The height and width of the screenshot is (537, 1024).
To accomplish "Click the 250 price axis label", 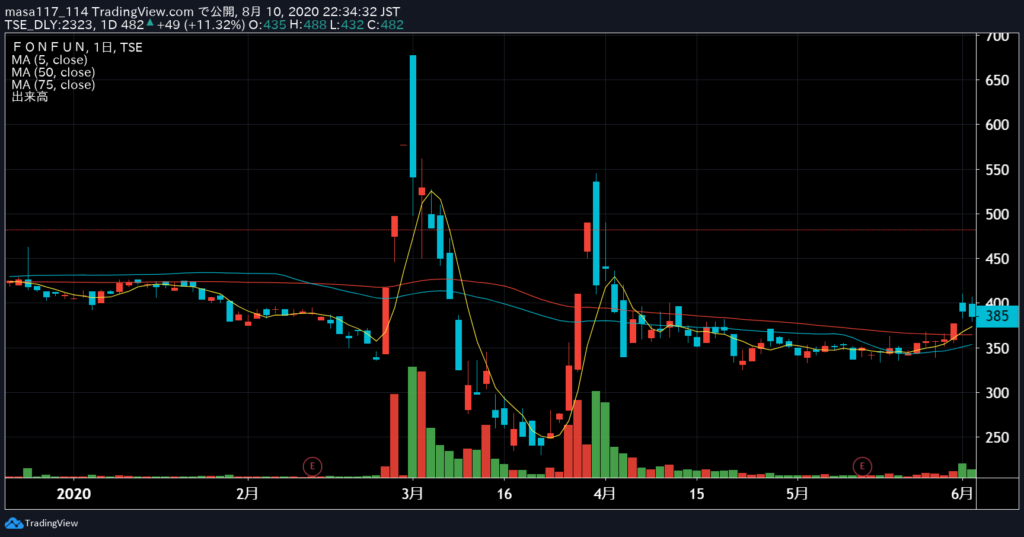I will point(997,438).
